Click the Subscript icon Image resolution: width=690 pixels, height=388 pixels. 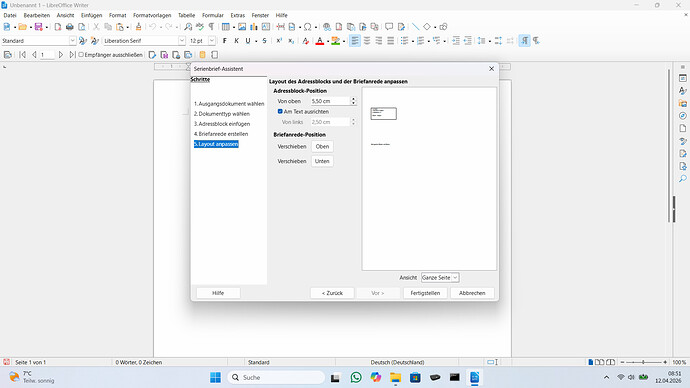tap(291, 41)
